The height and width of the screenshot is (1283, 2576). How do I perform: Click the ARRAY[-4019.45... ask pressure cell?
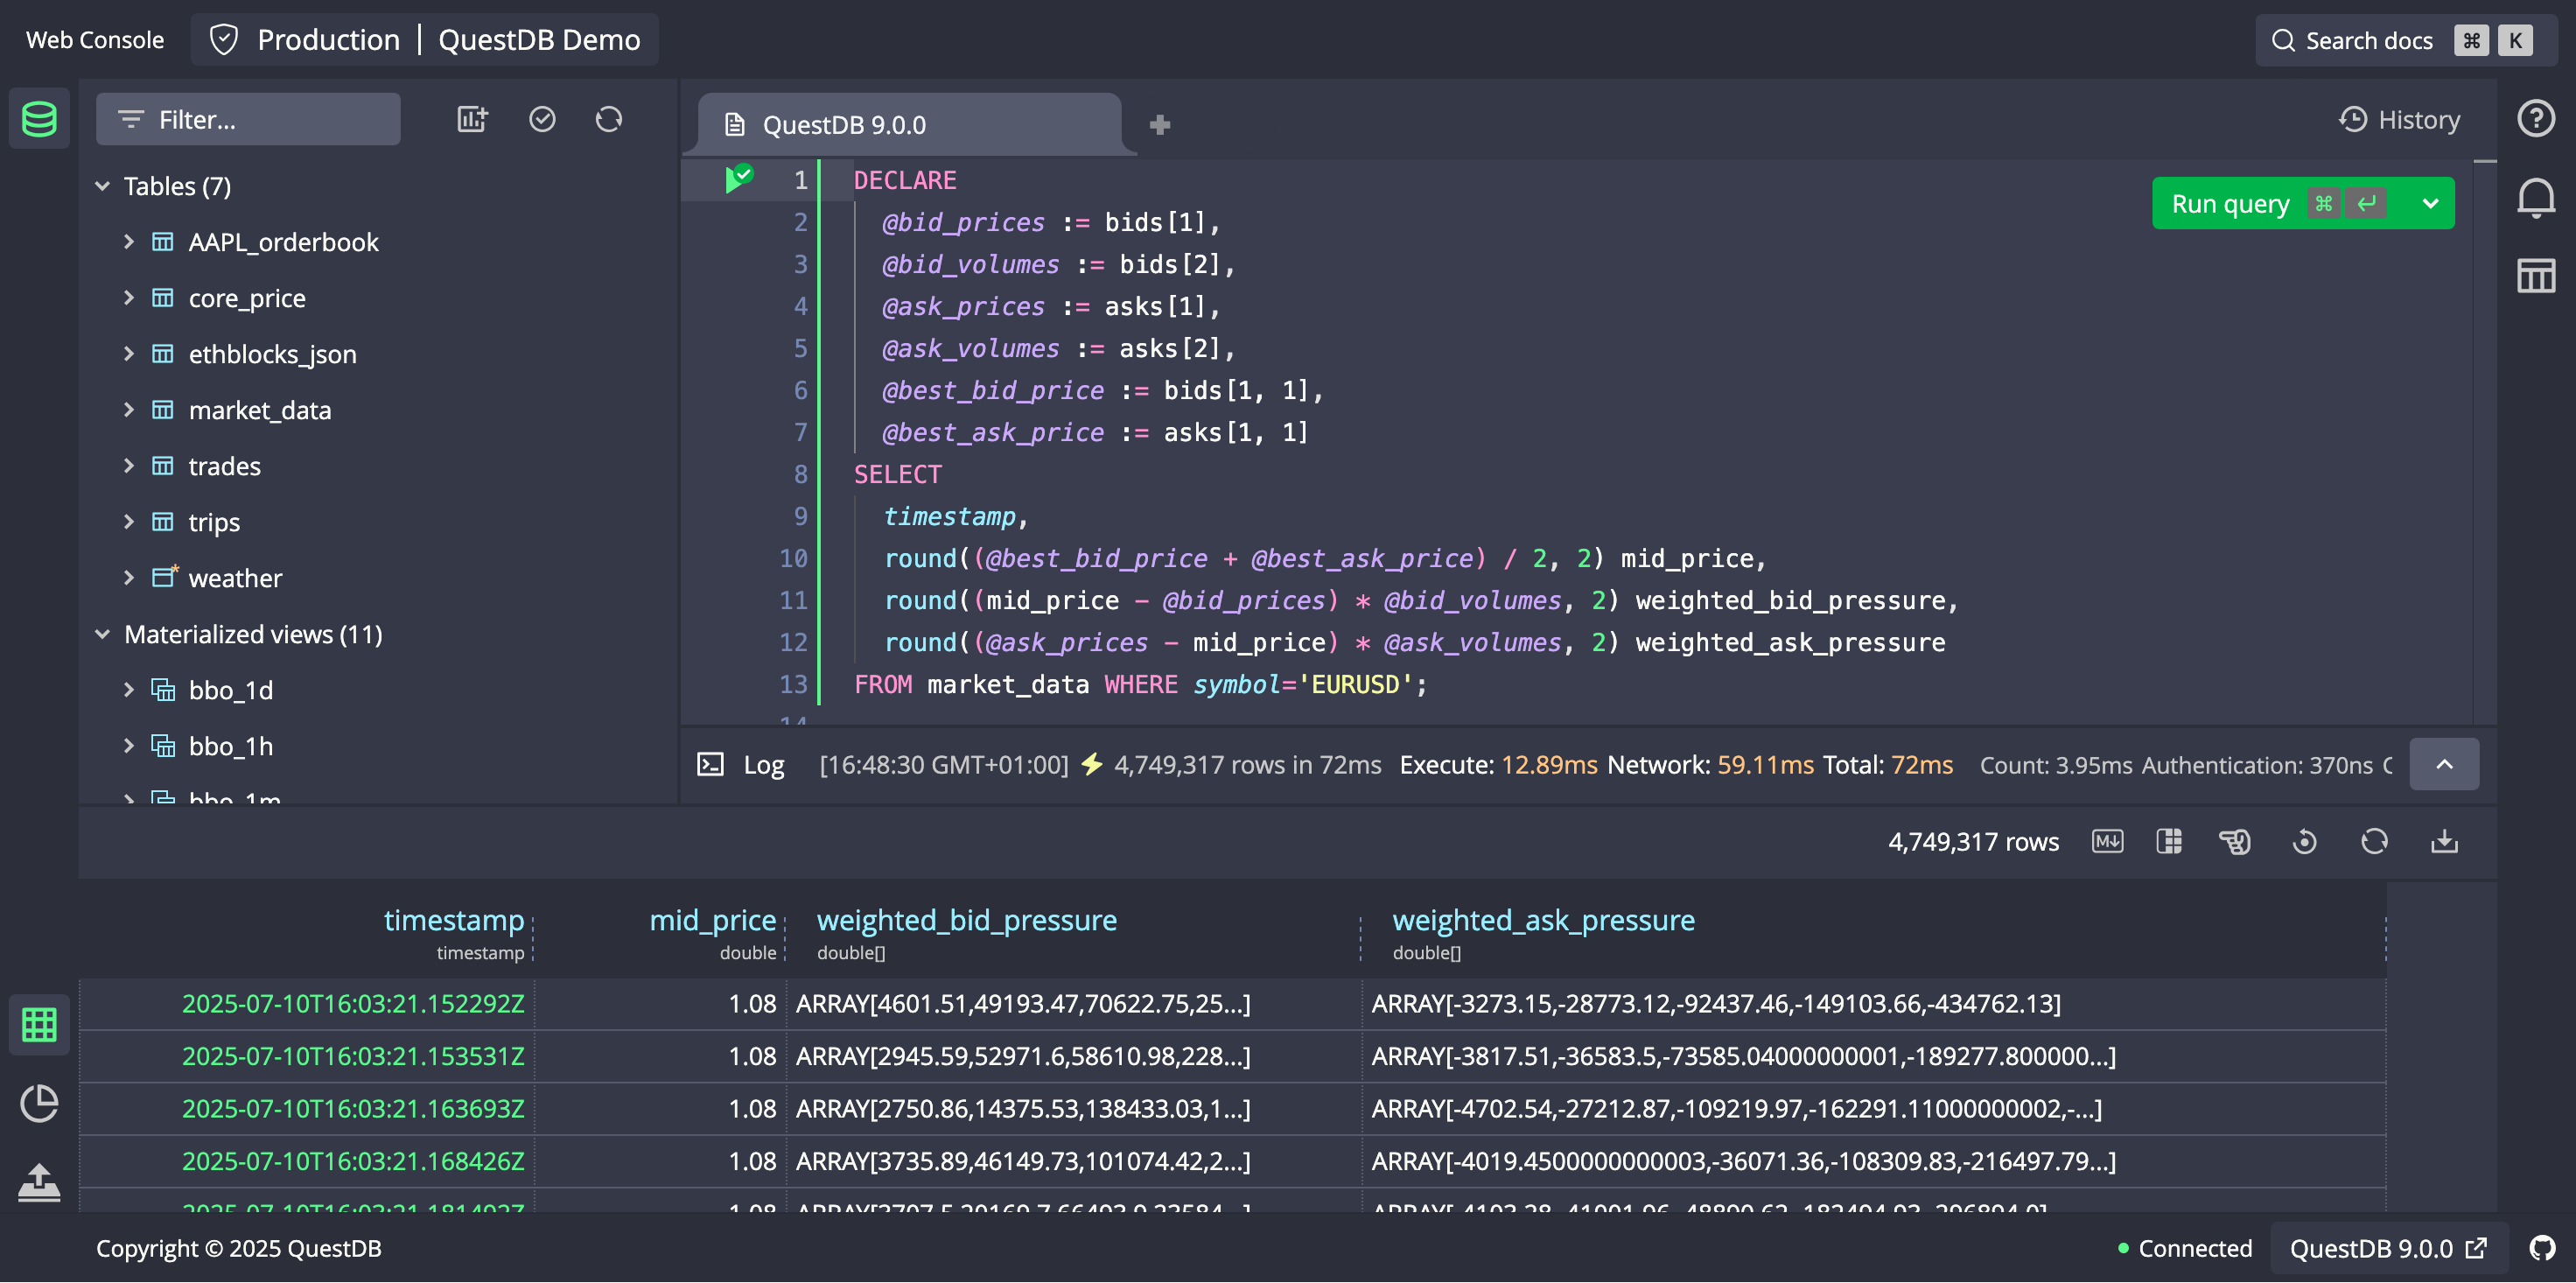click(1743, 1161)
